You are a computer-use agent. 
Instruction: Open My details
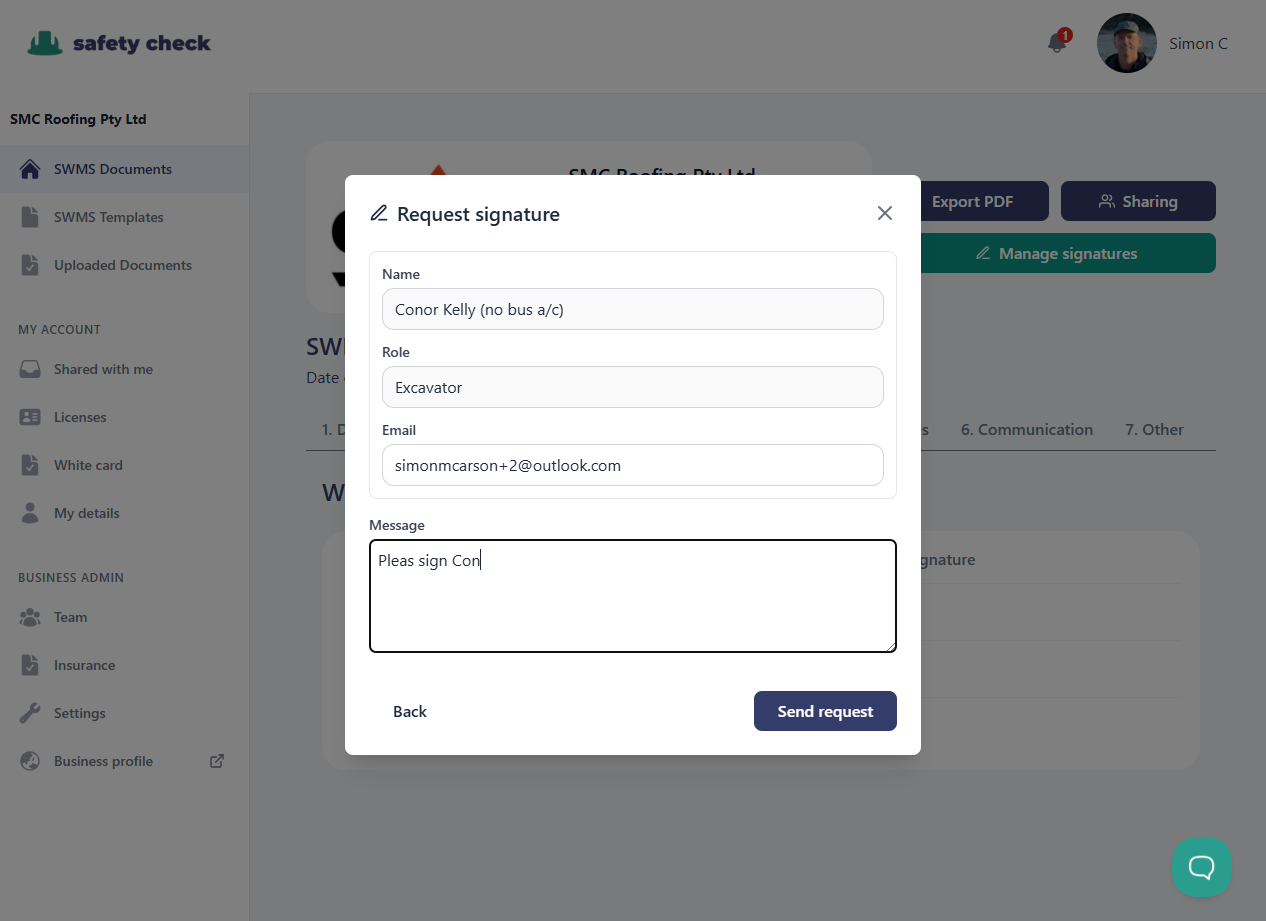[85, 513]
